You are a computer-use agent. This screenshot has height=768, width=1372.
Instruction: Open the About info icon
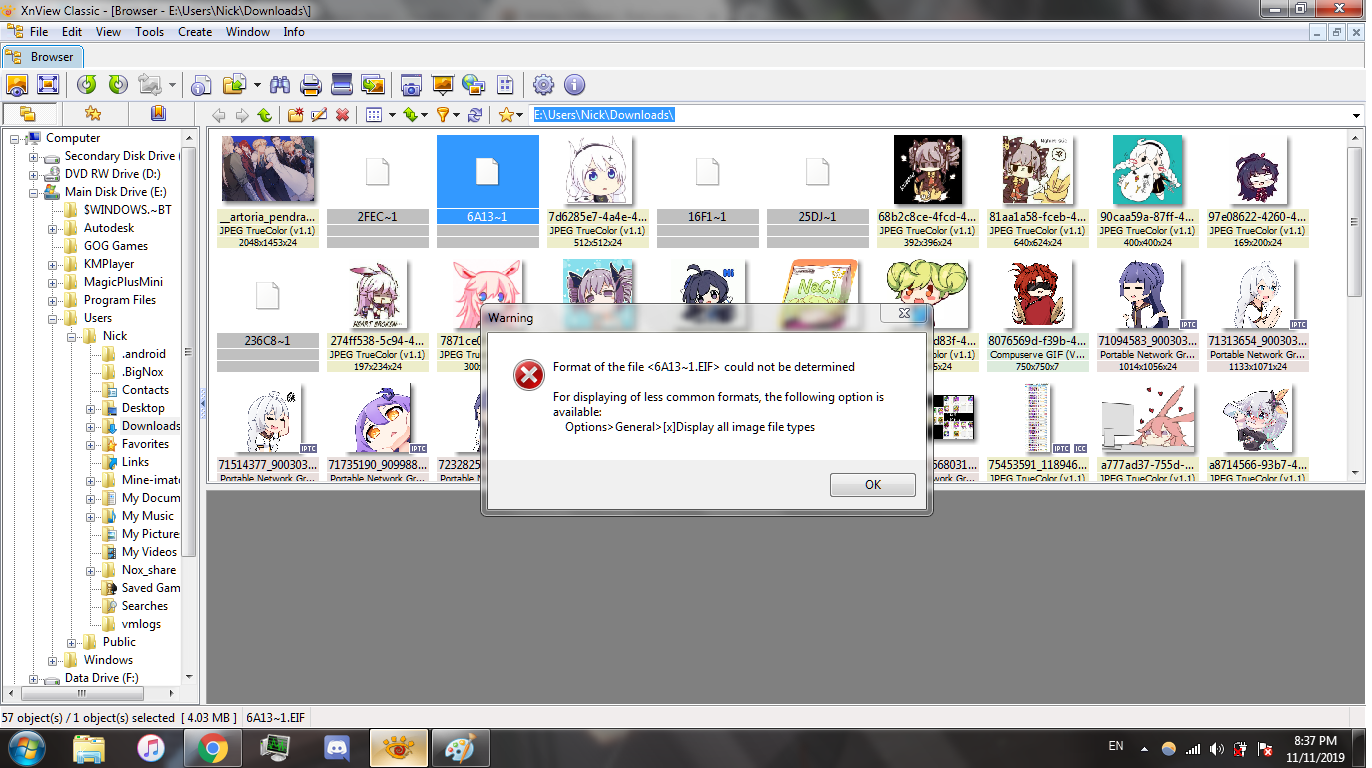click(x=574, y=85)
